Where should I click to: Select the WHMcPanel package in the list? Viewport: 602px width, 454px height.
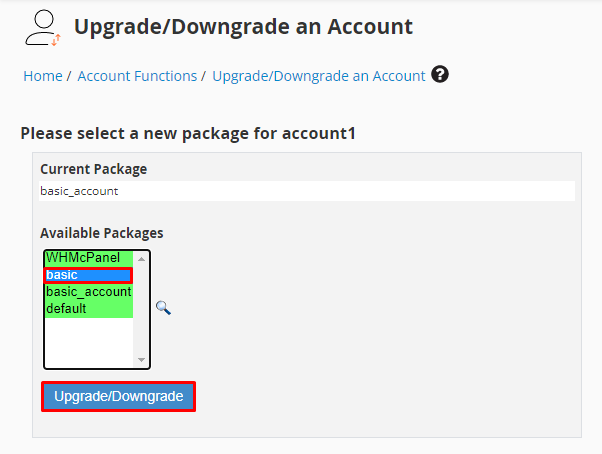[83, 258]
